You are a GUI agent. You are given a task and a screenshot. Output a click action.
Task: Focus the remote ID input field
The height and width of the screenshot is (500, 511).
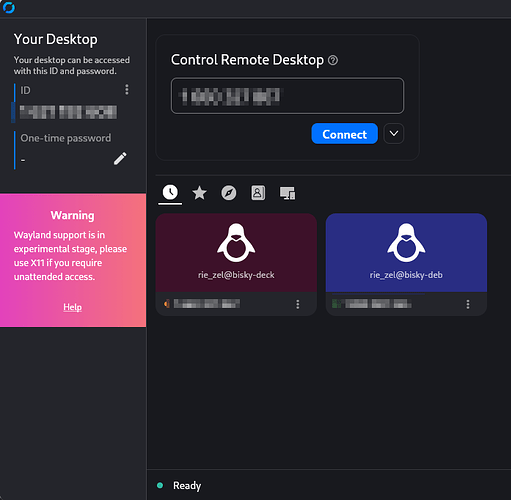(287, 96)
